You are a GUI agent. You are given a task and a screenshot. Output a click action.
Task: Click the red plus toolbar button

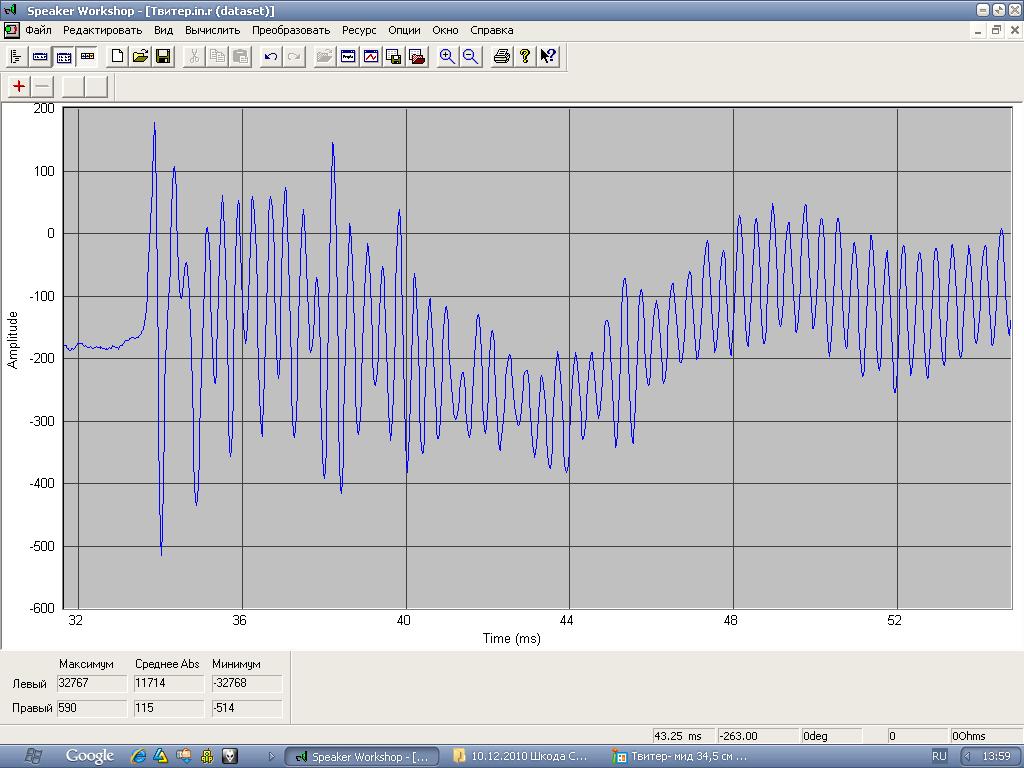coord(19,86)
